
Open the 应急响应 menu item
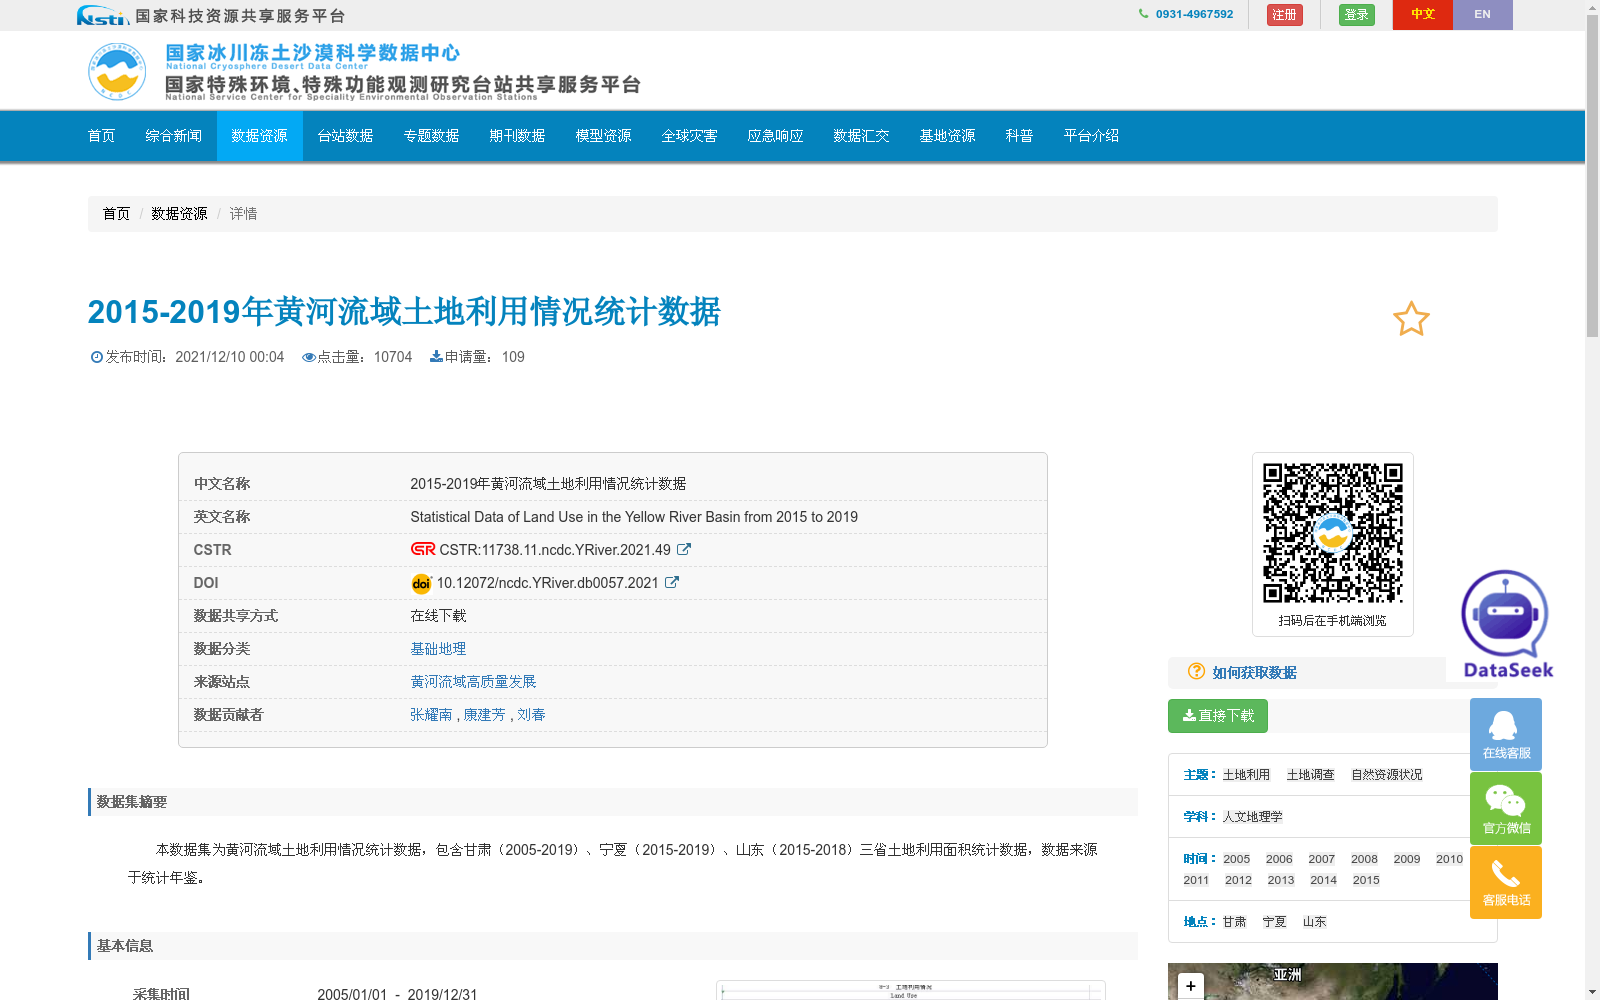776,136
